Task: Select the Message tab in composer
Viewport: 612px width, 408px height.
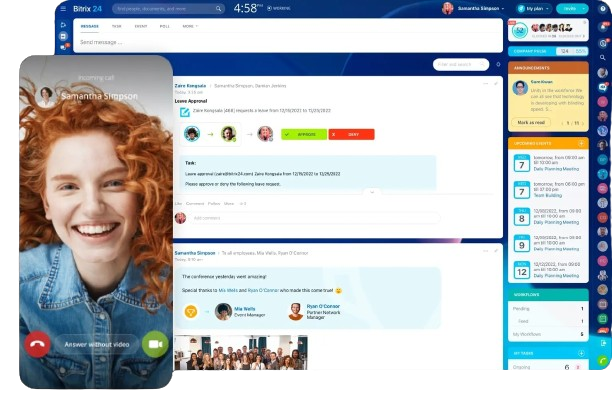Action: click(90, 26)
